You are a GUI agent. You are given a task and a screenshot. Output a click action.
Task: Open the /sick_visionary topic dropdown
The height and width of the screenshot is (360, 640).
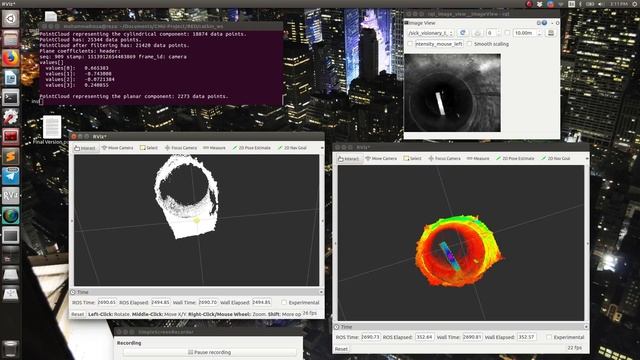point(431,33)
